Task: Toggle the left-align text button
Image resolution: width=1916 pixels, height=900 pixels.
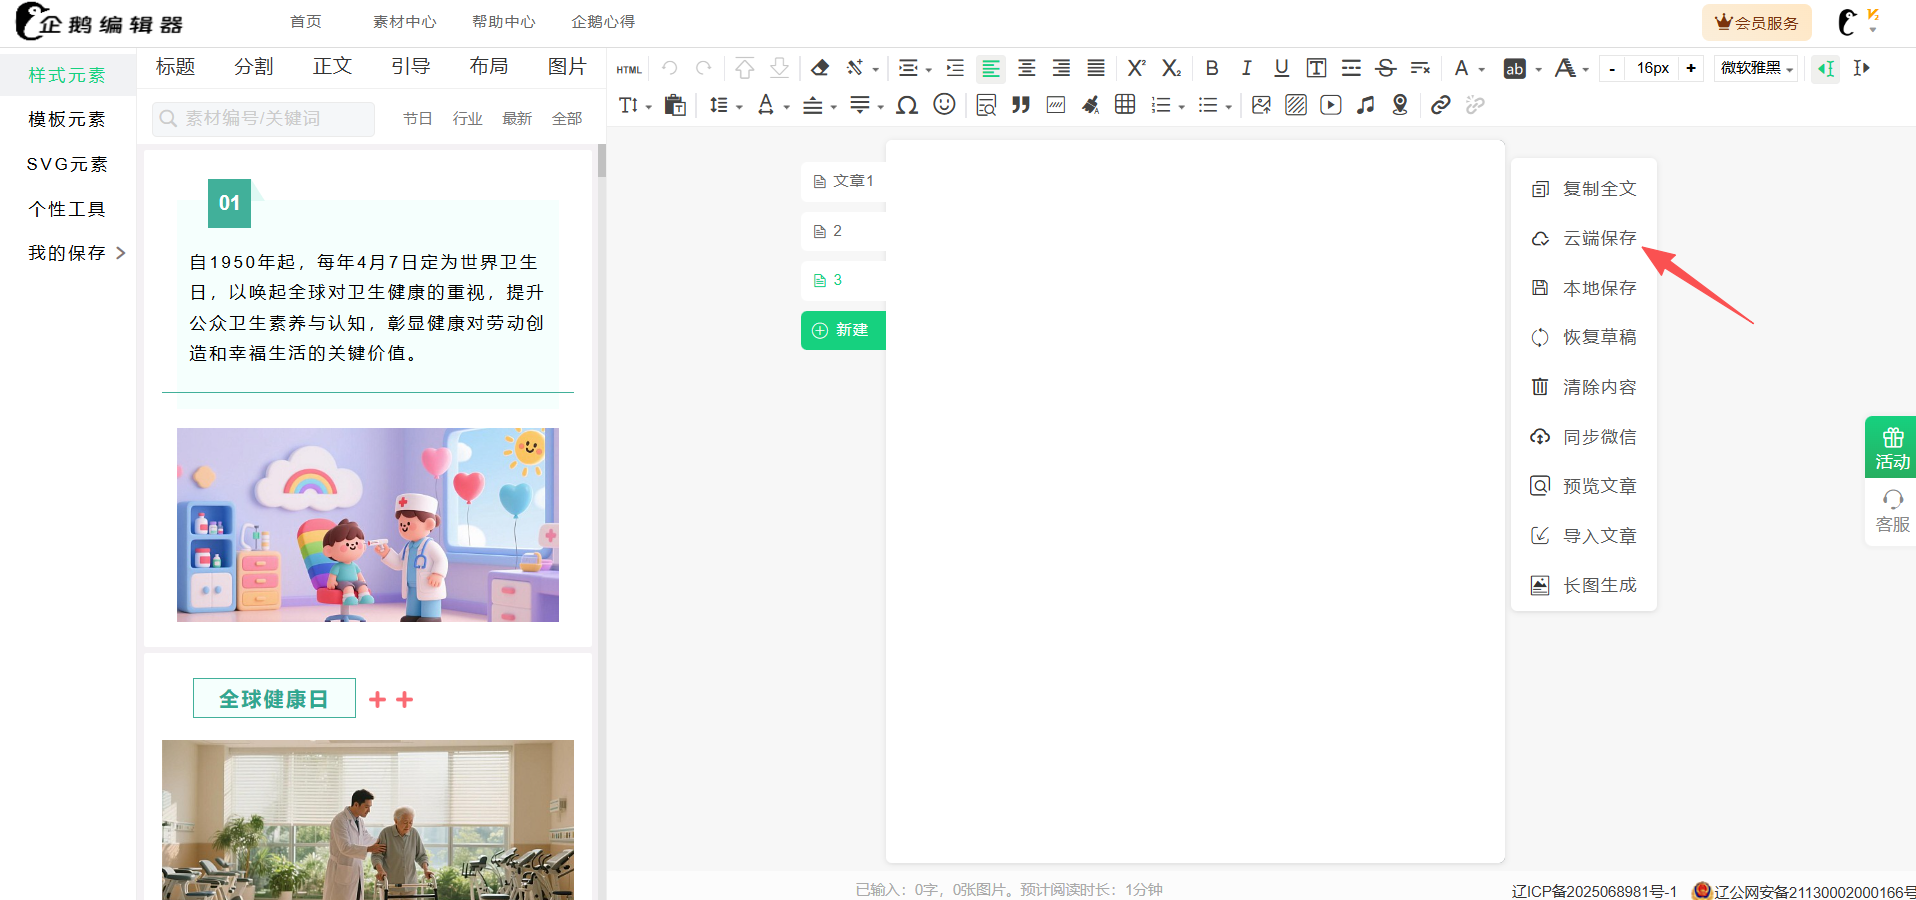Action: pos(991,68)
